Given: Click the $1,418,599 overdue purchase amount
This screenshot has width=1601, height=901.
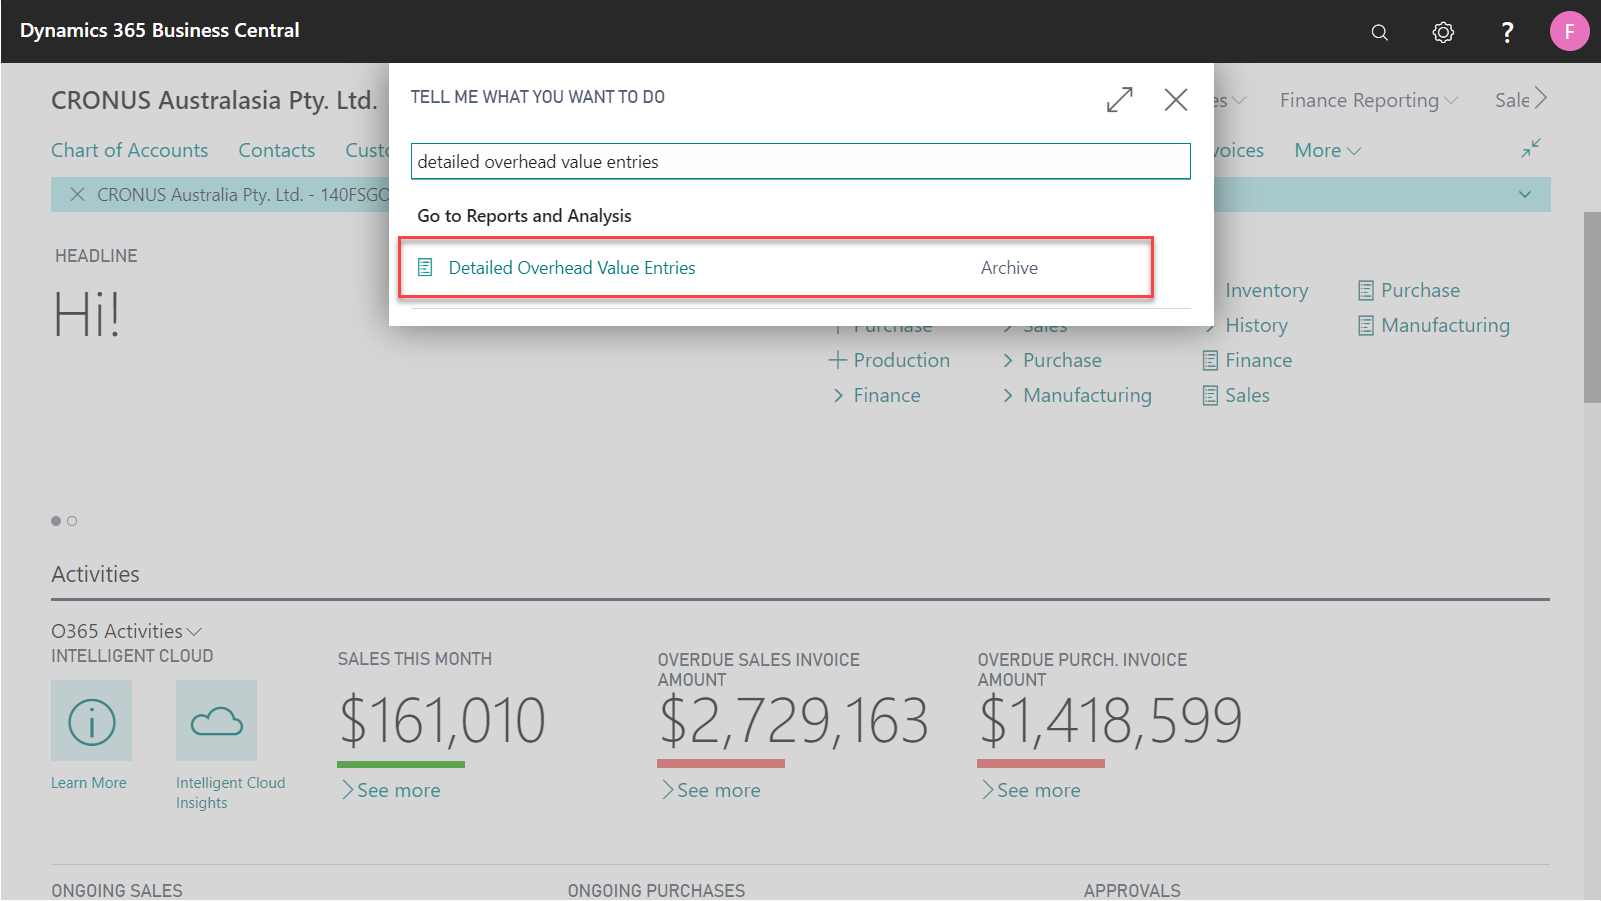Looking at the screenshot, I should pos(1111,721).
